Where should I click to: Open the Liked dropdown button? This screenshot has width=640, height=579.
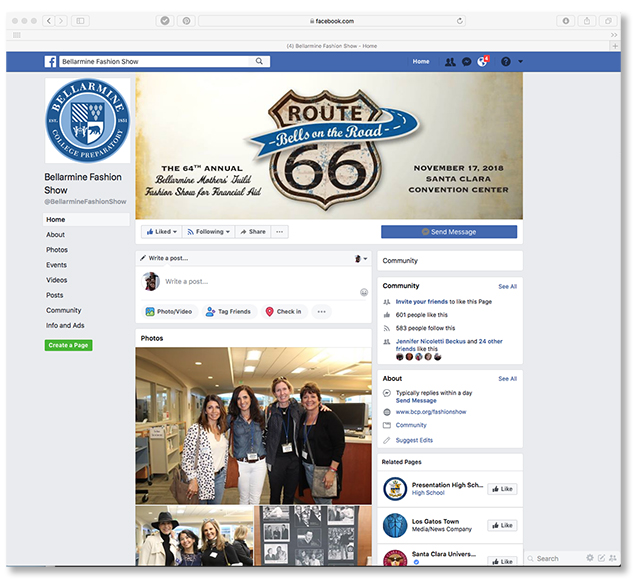tap(162, 232)
